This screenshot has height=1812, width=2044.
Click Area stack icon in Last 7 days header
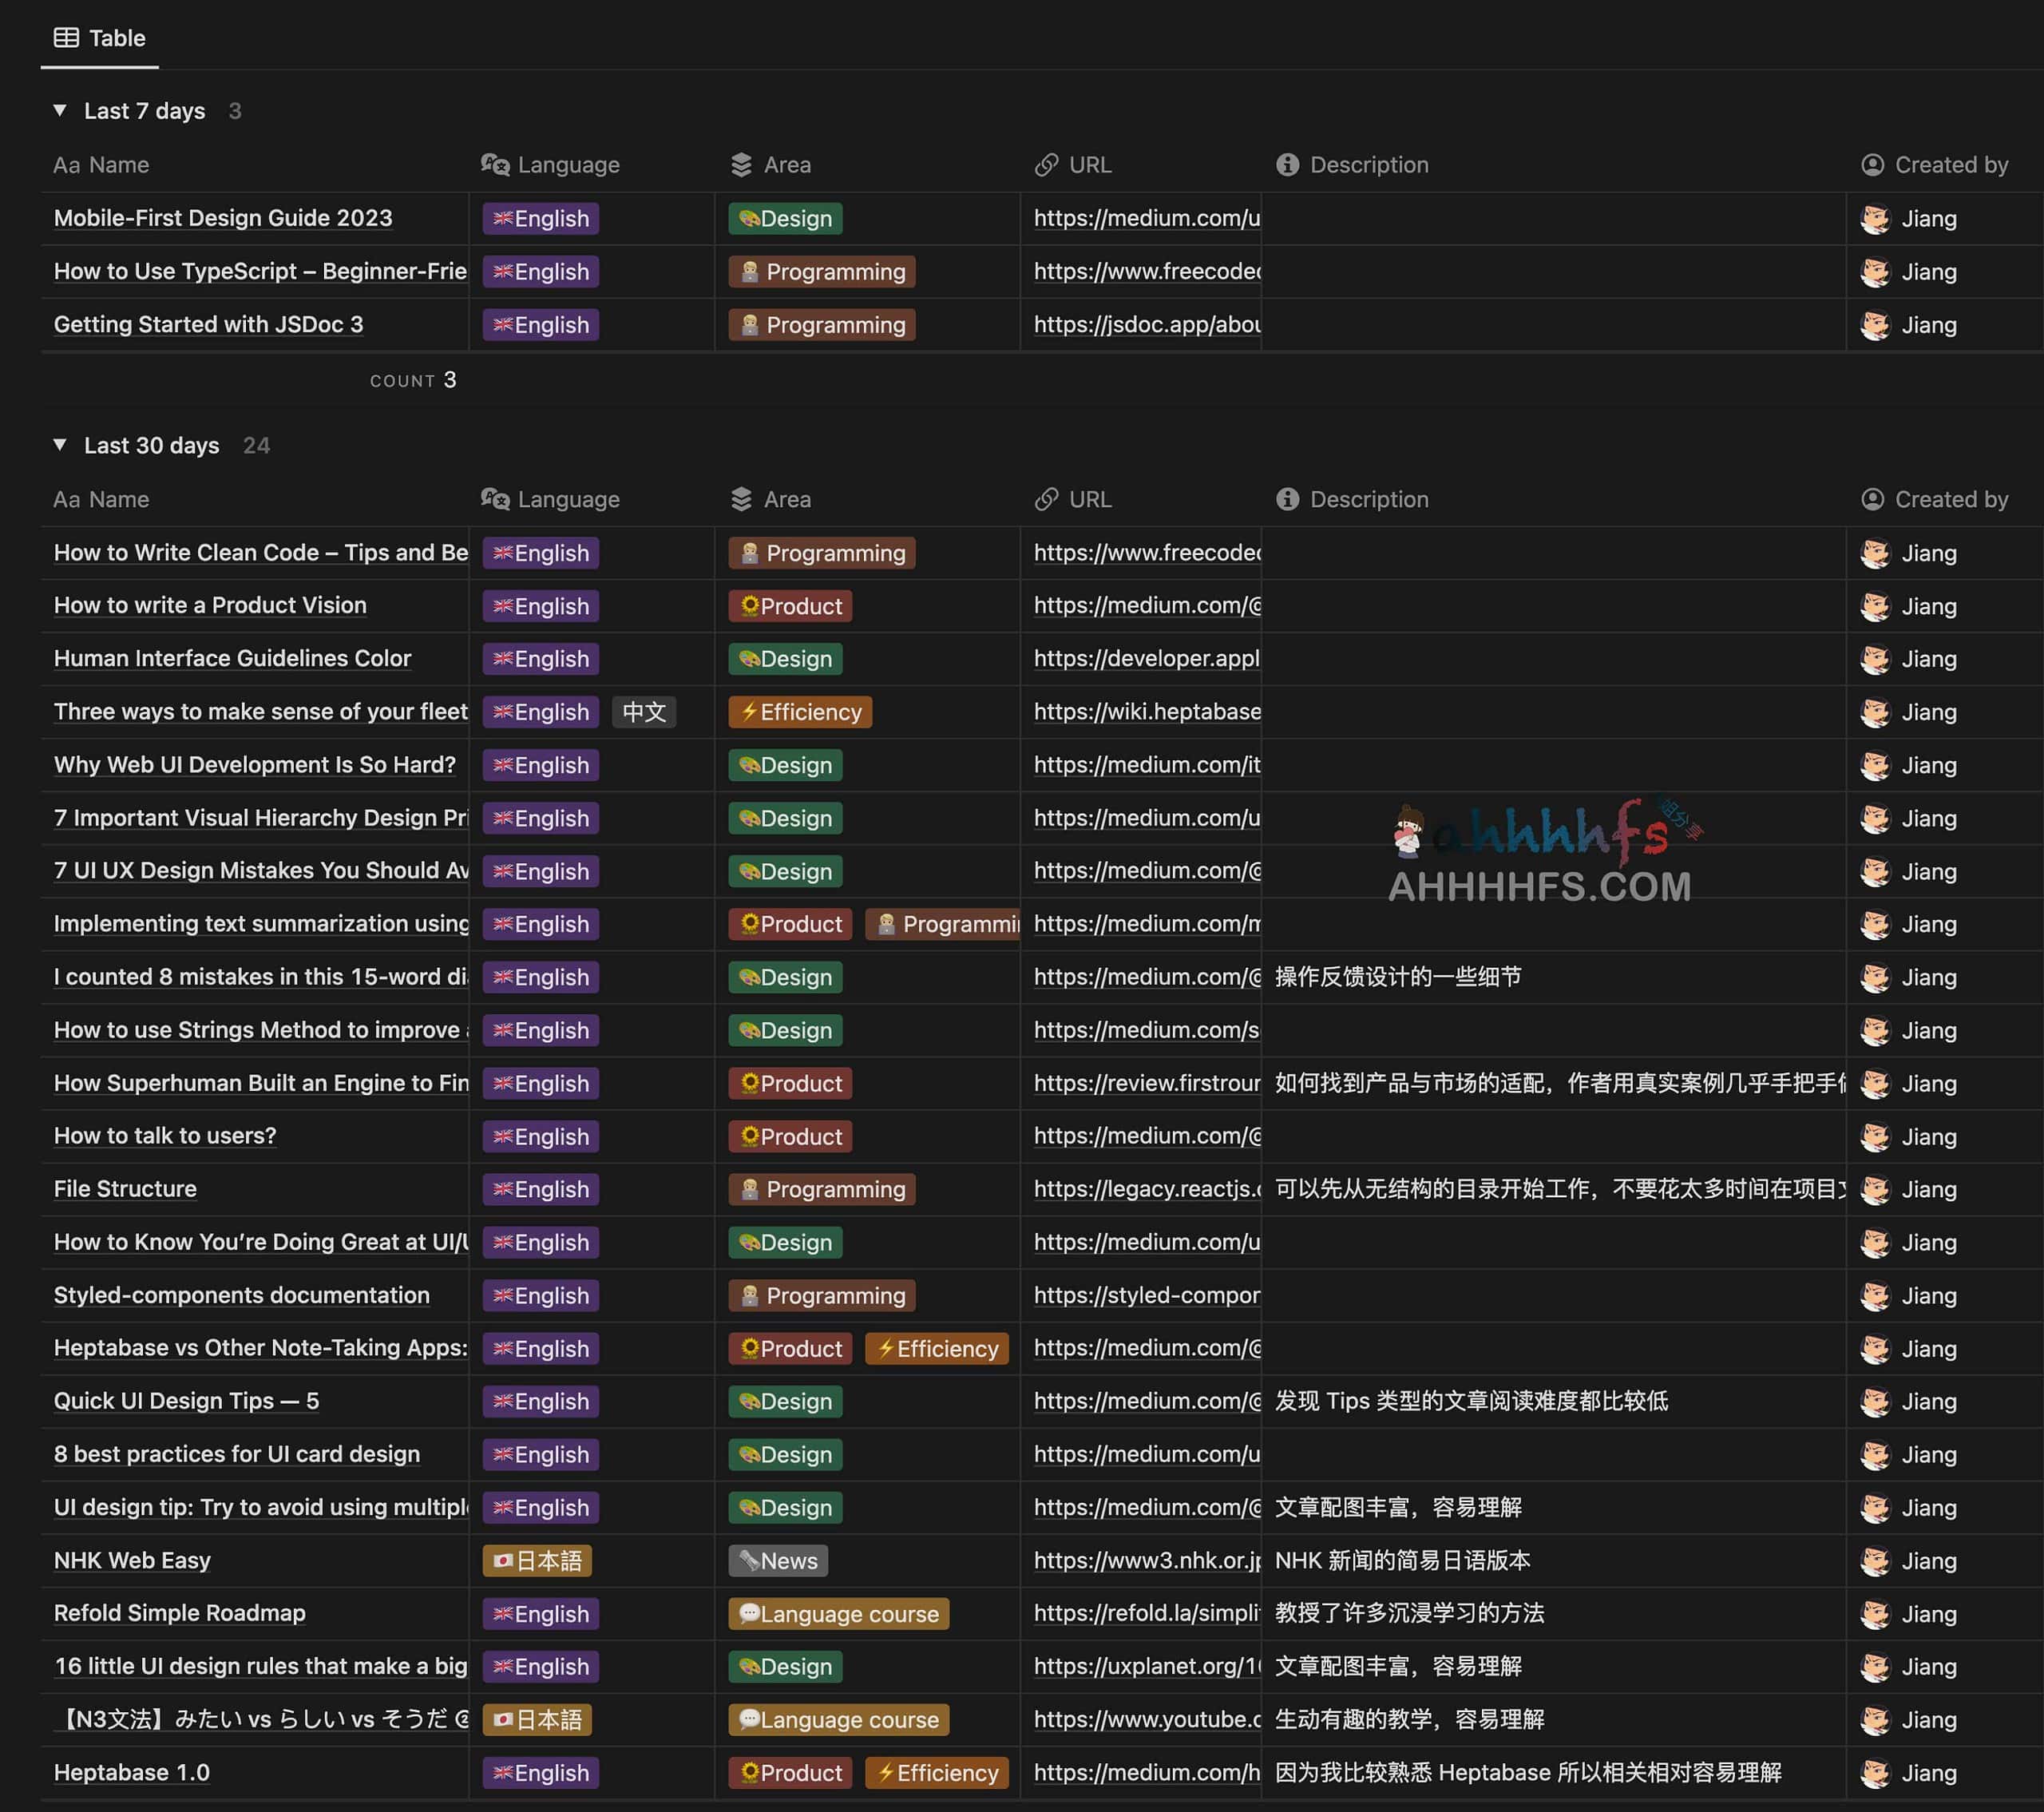pyautogui.click(x=741, y=165)
